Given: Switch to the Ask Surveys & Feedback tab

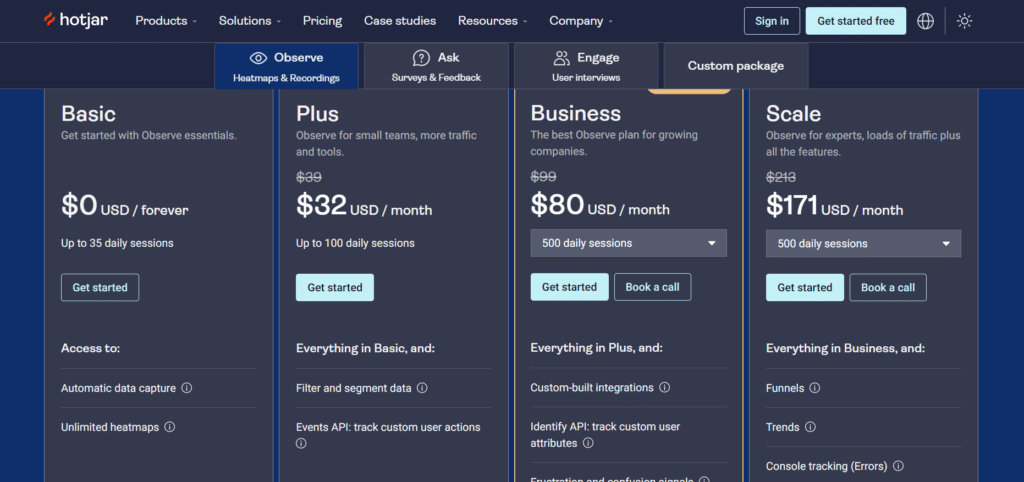Looking at the screenshot, I should [435, 66].
